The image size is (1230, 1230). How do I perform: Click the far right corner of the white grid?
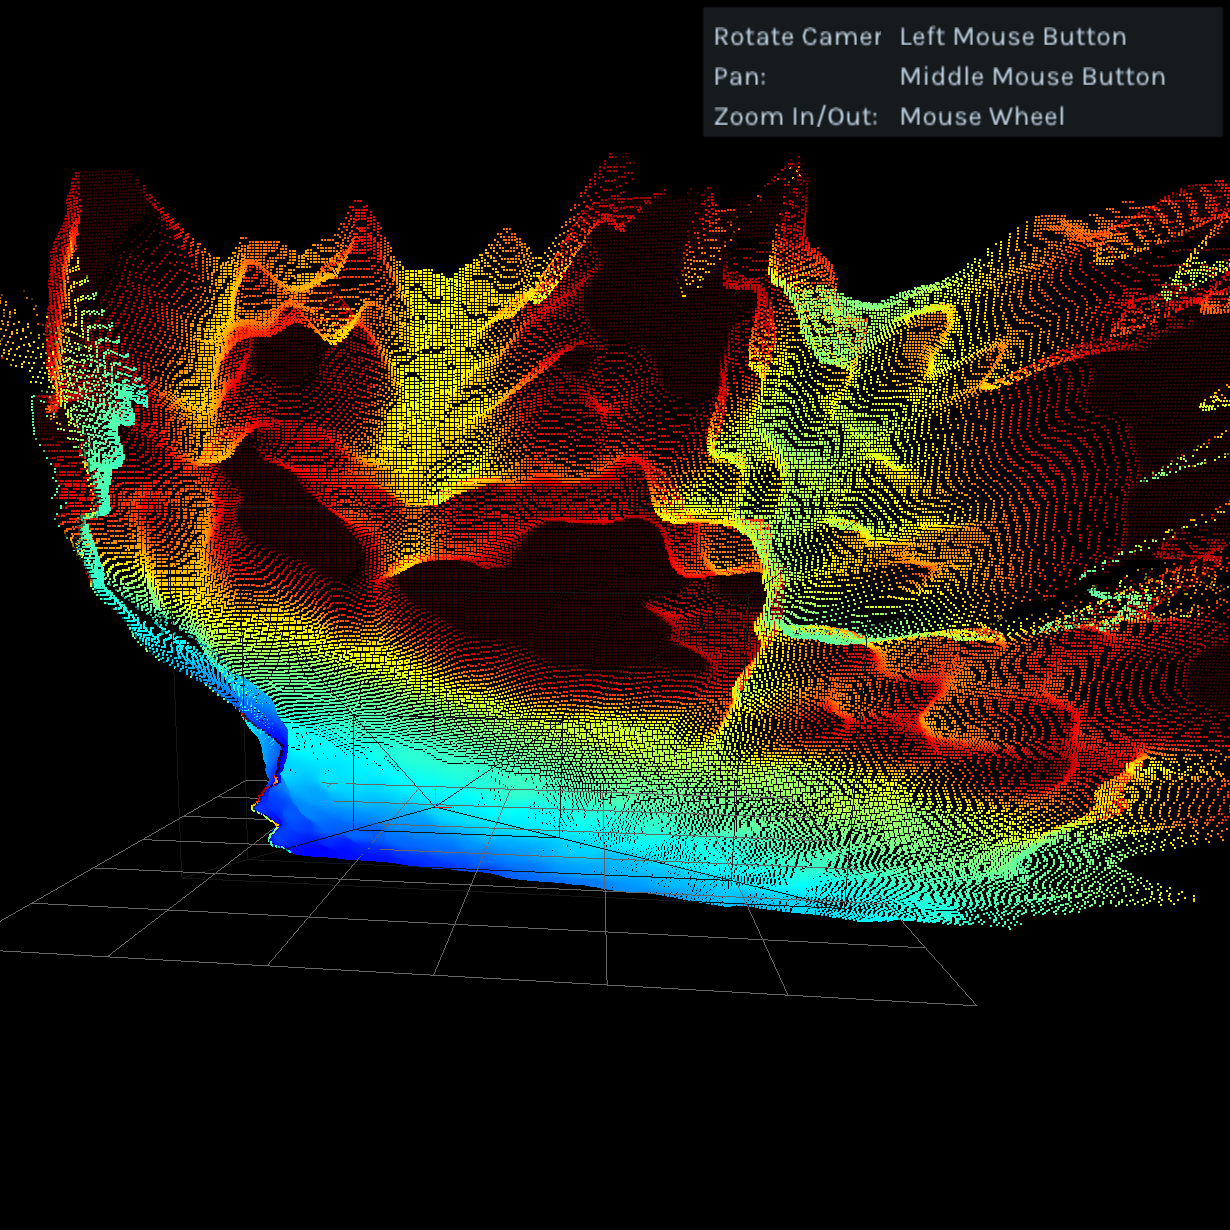click(x=974, y=1004)
